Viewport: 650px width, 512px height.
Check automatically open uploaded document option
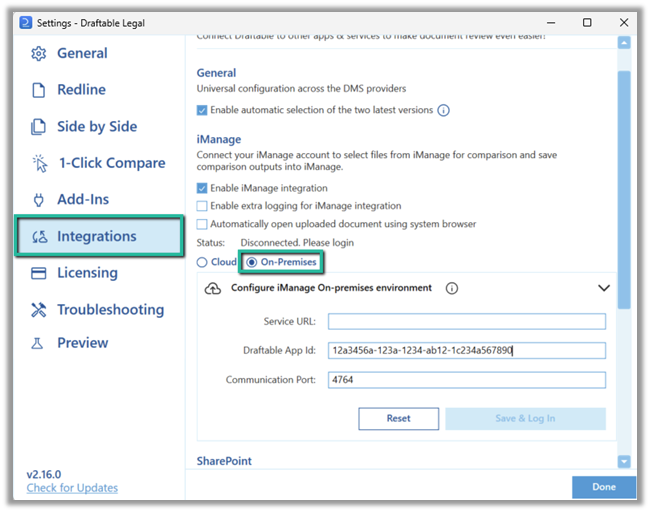click(x=202, y=224)
